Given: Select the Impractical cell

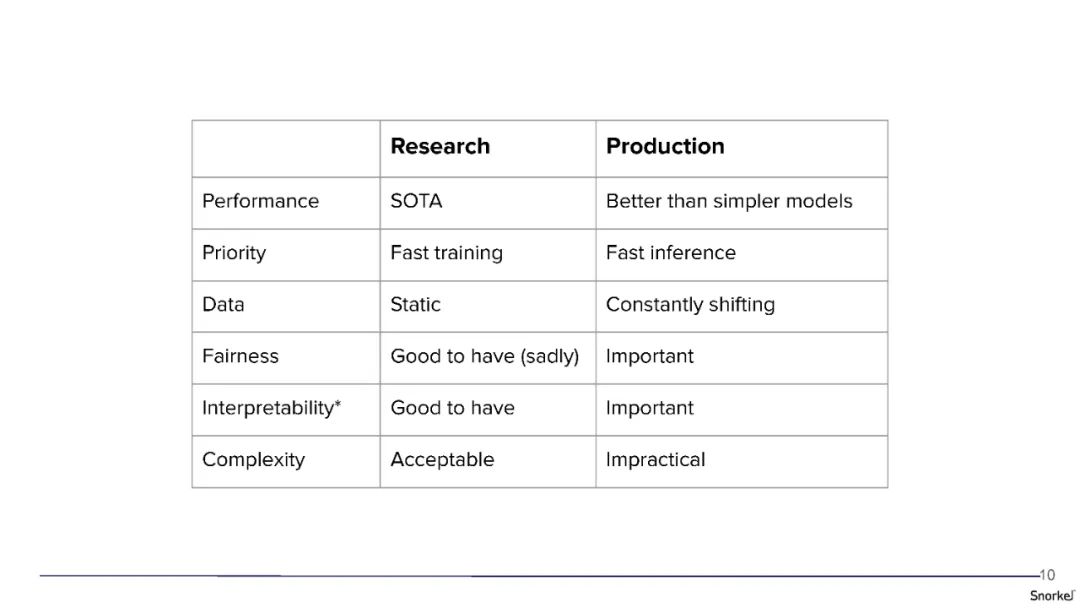Looking at the screenshot, I should 655,460.
